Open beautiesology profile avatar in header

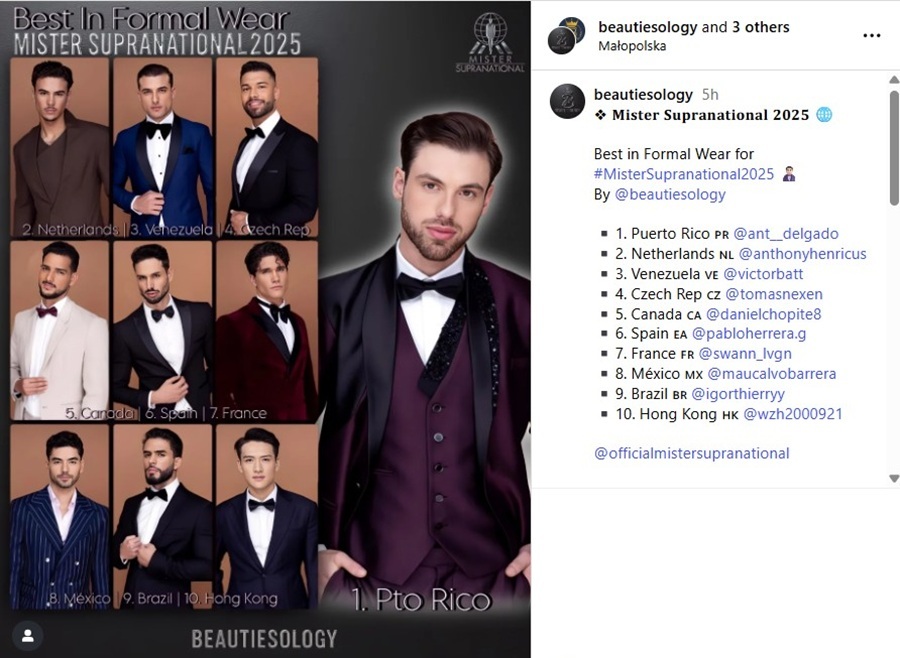[567, 36]
